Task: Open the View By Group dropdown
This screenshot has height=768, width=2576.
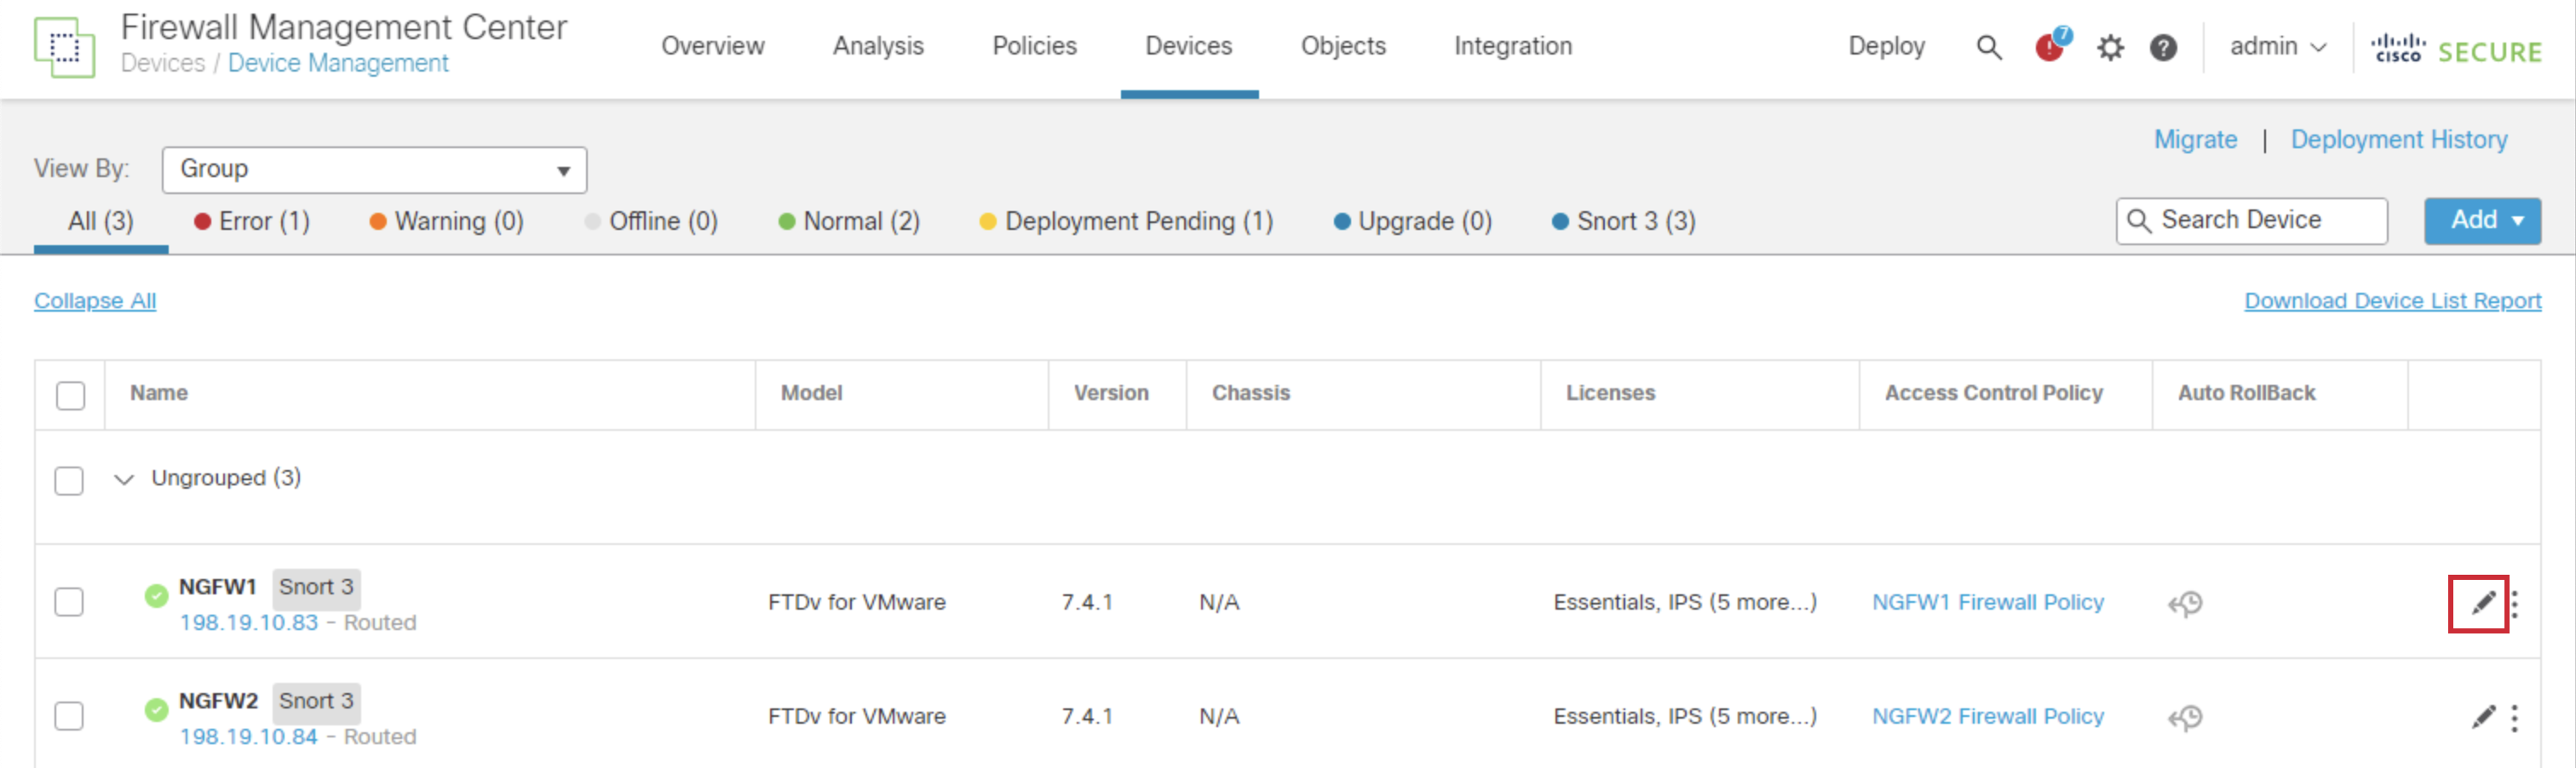Action: pos(374,169)
